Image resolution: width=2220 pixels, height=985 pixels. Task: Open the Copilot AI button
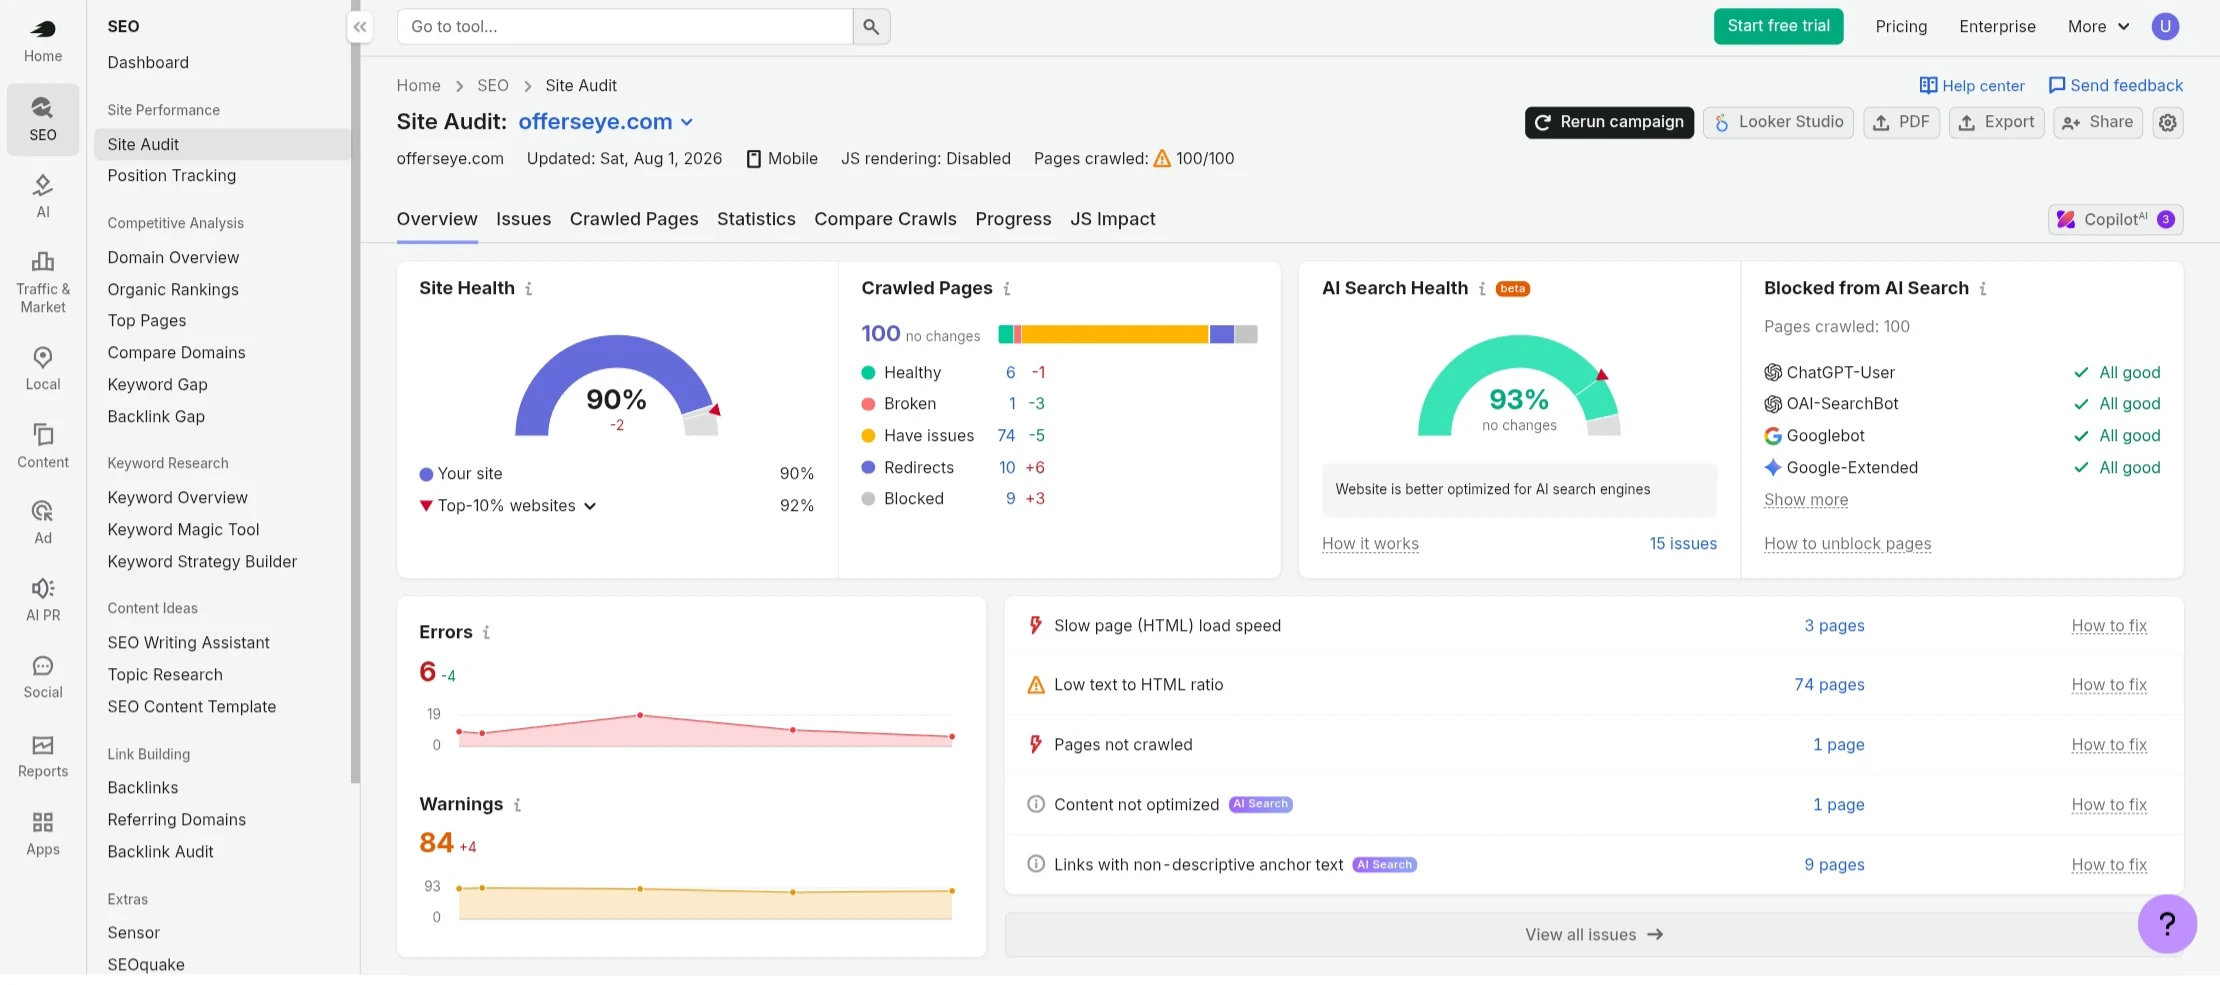pyautogui.click(x=2115, y=220)
